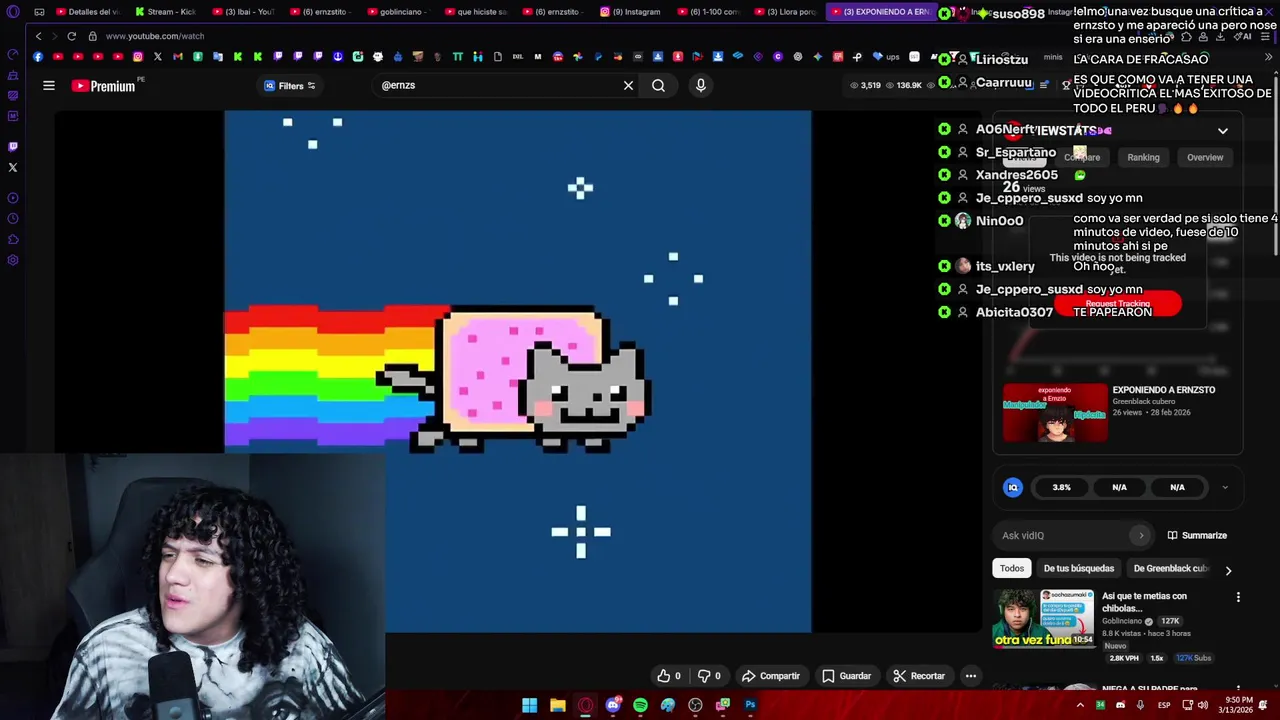1280x720 pixels.
Task: Open the vidIQ Filters button
Action: [x=290, y=86]
